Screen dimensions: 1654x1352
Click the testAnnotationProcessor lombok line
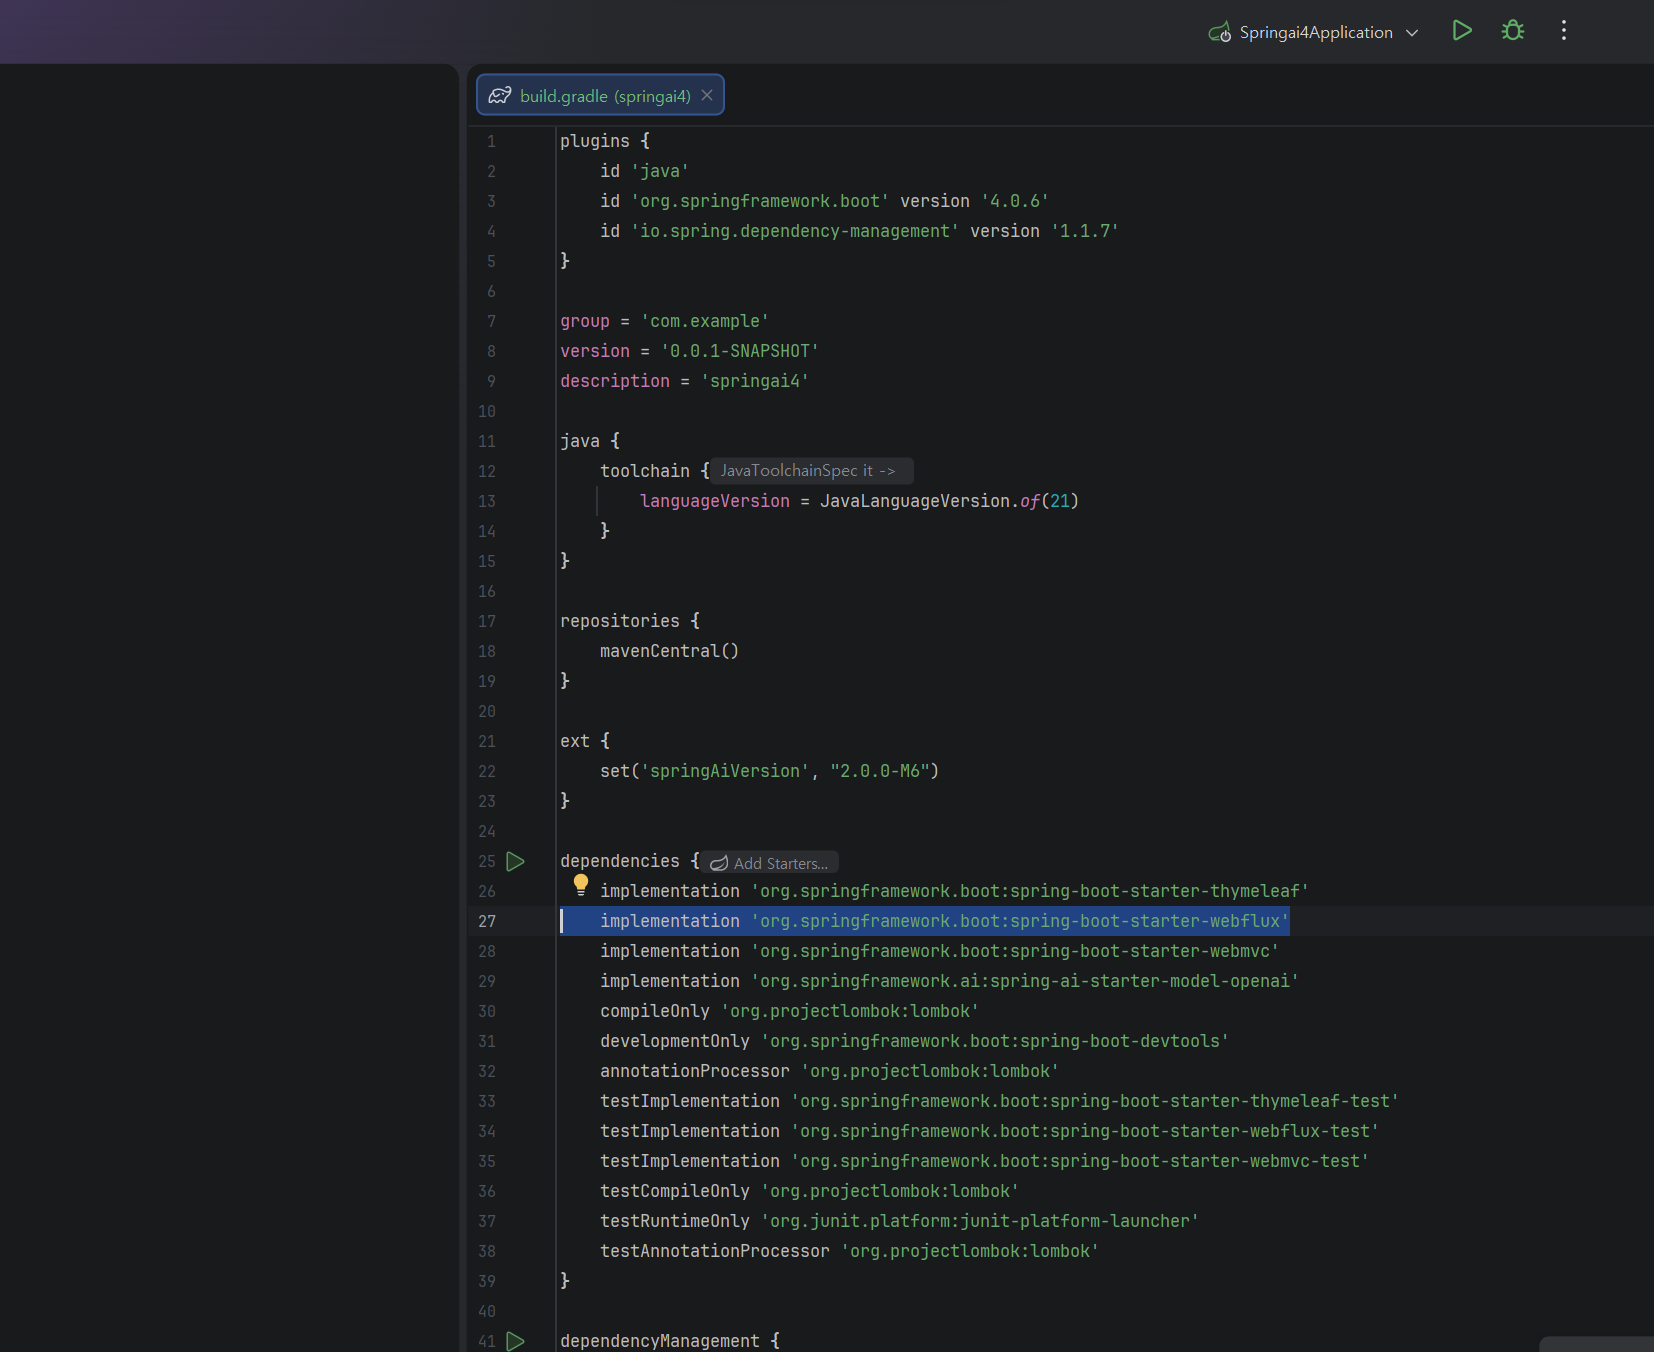849,1251
